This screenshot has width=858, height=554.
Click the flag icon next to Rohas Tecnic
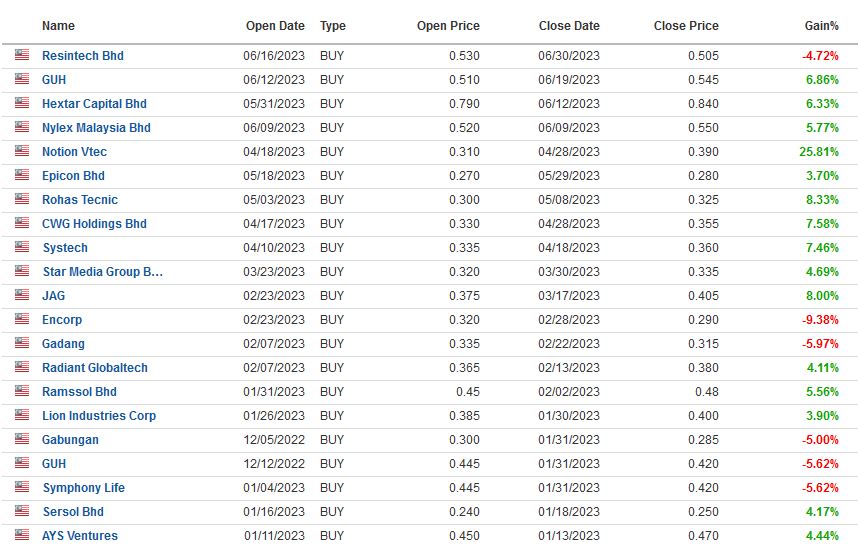click(x=22, y=199)
